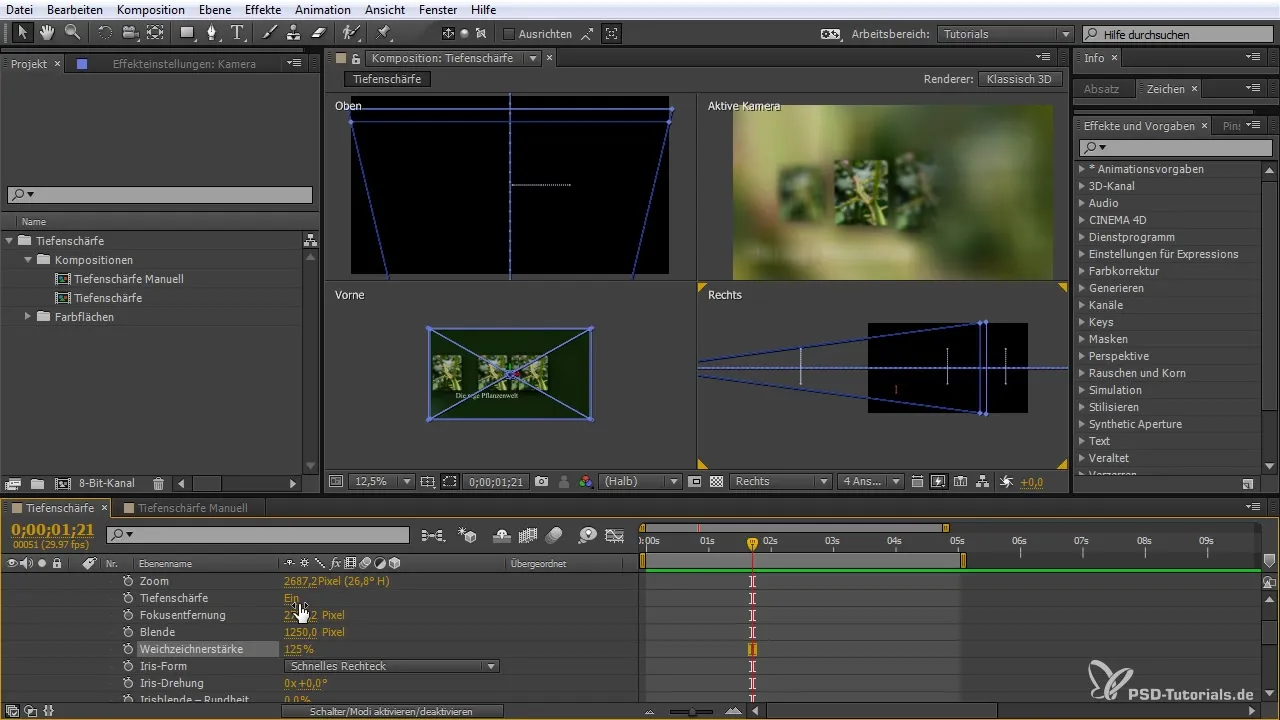1280x720 pixels.
Task: Open the timeline graph editor icon
Action: pos(615,535)
